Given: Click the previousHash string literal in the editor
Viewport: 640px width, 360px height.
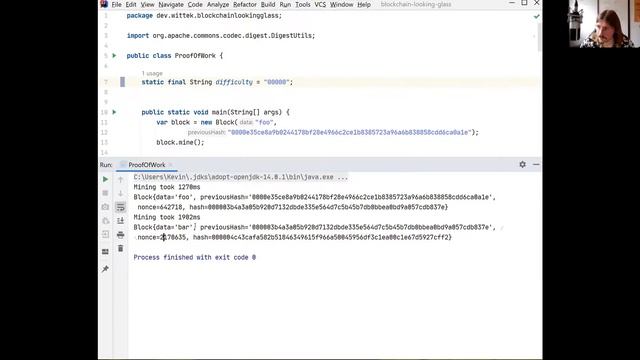Looking at the screenshot, I should point(350,132).
